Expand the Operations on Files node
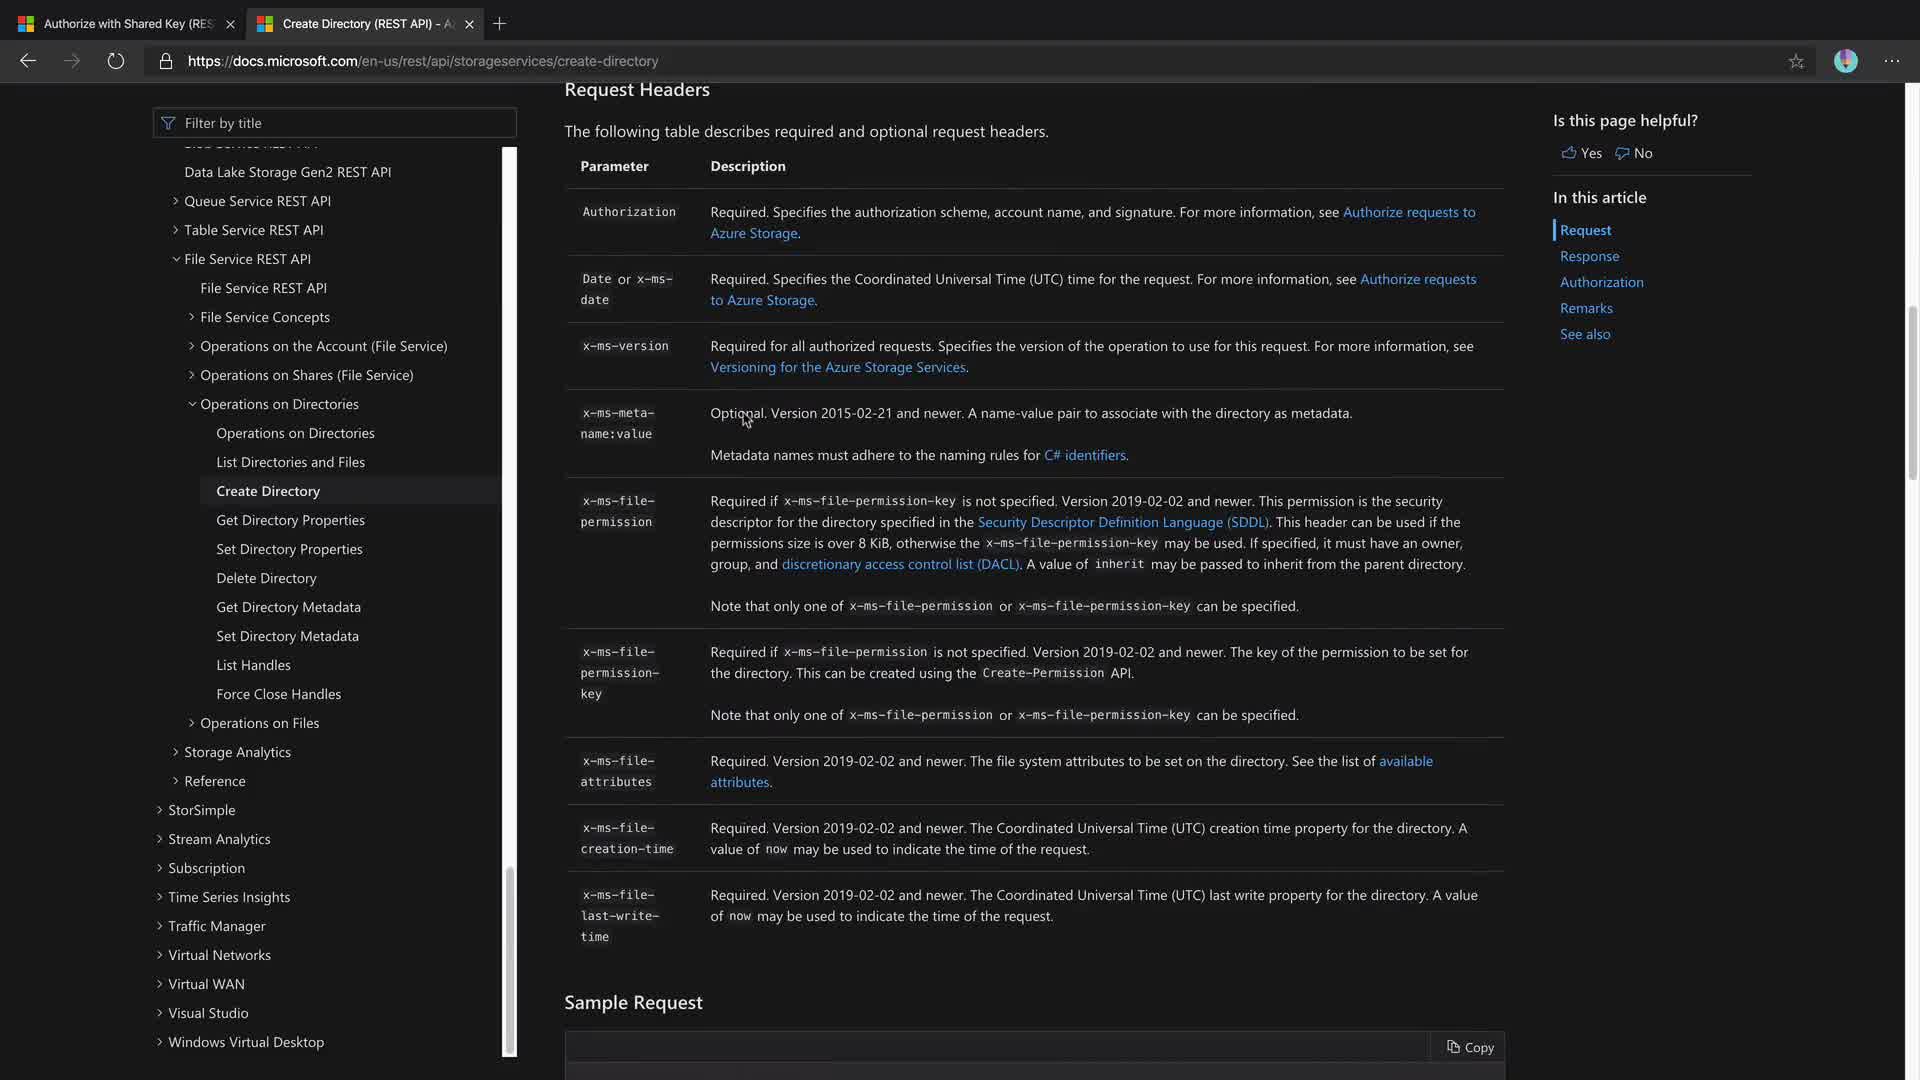Screen dimensions: 1920x1080 point(192,723)
